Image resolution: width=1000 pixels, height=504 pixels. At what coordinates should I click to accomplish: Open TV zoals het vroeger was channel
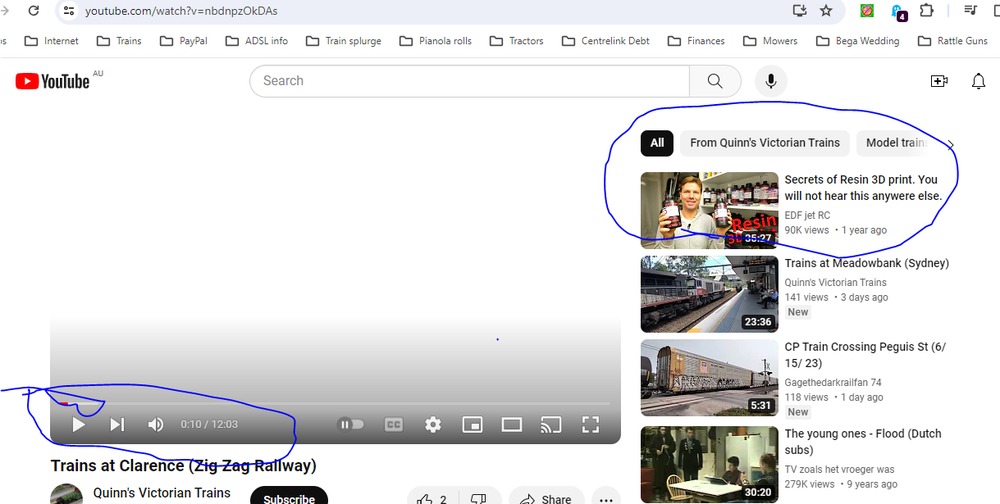tap(839, 469)
